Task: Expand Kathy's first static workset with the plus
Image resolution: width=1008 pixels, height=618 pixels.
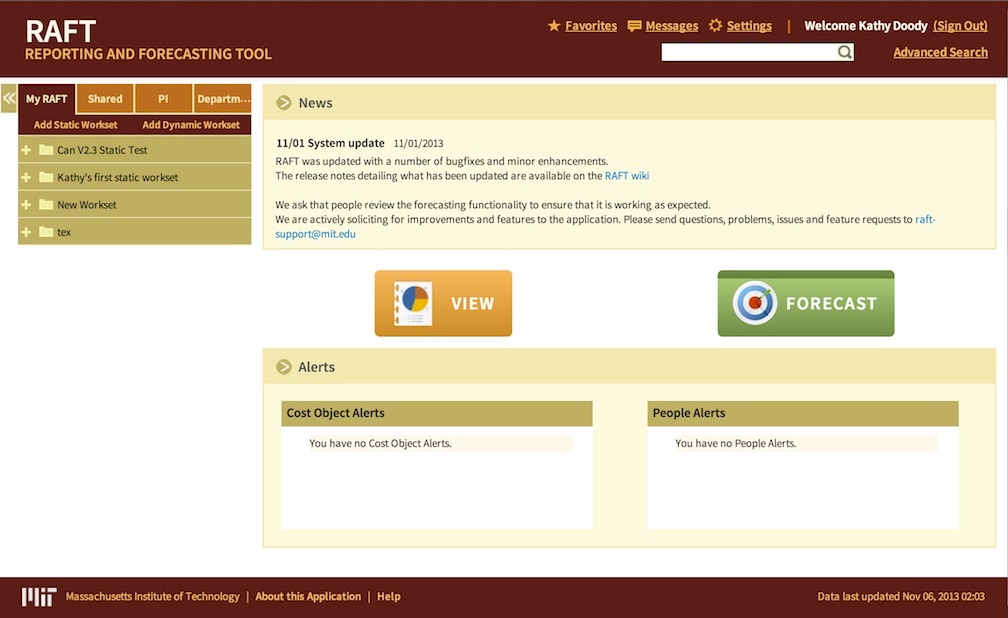Action: [26, 177]
